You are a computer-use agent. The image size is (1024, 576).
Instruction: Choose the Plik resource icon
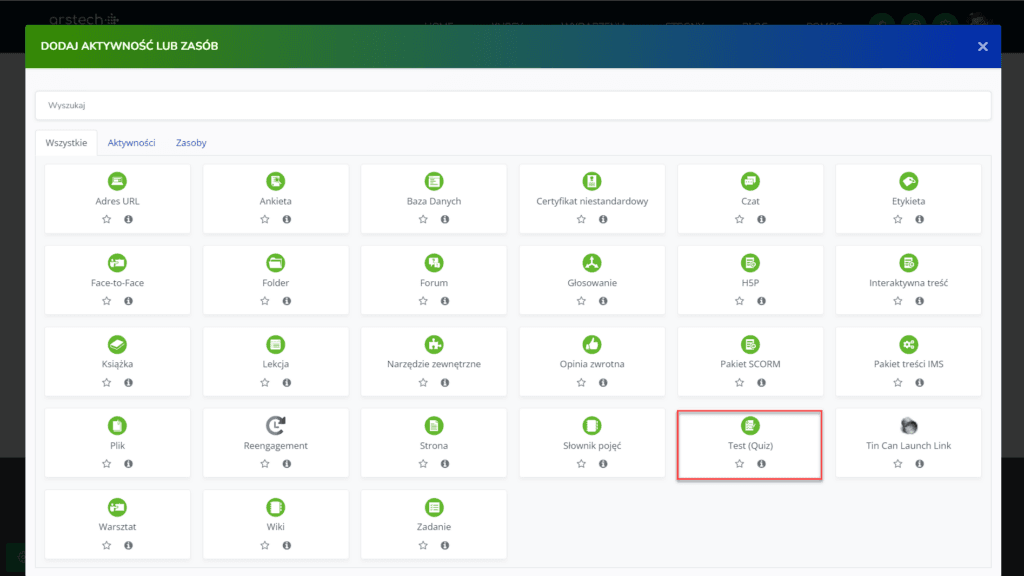(x=117, y=426)
